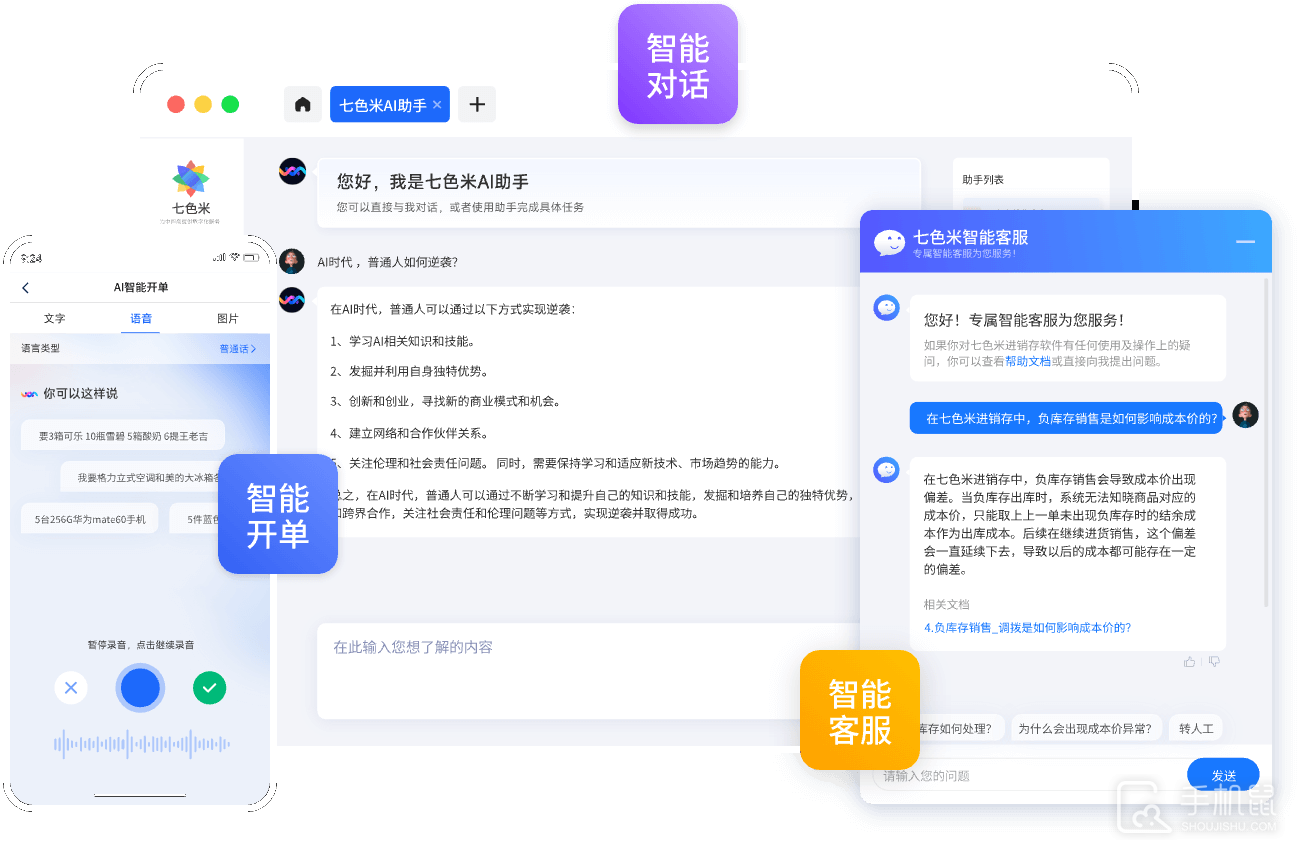Click the AI assistant avatar beside the greeting message
Viewport: 1300px width, 850px height.
pos(293,171)
